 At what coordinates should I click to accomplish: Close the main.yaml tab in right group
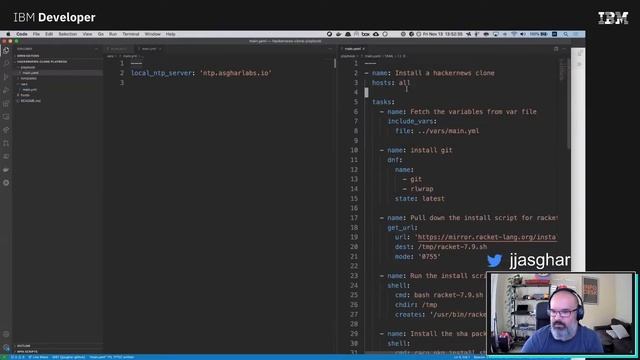363,49
